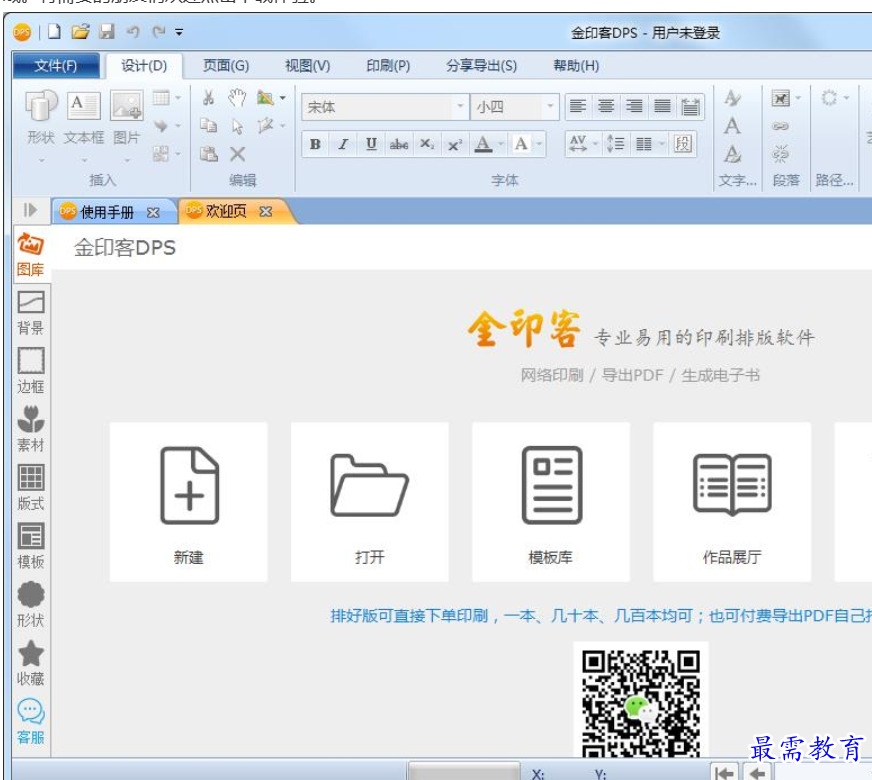The image size is (872, 780).
Task: Toggle strikethrough formatting
Action: click(x=399, y=145)
